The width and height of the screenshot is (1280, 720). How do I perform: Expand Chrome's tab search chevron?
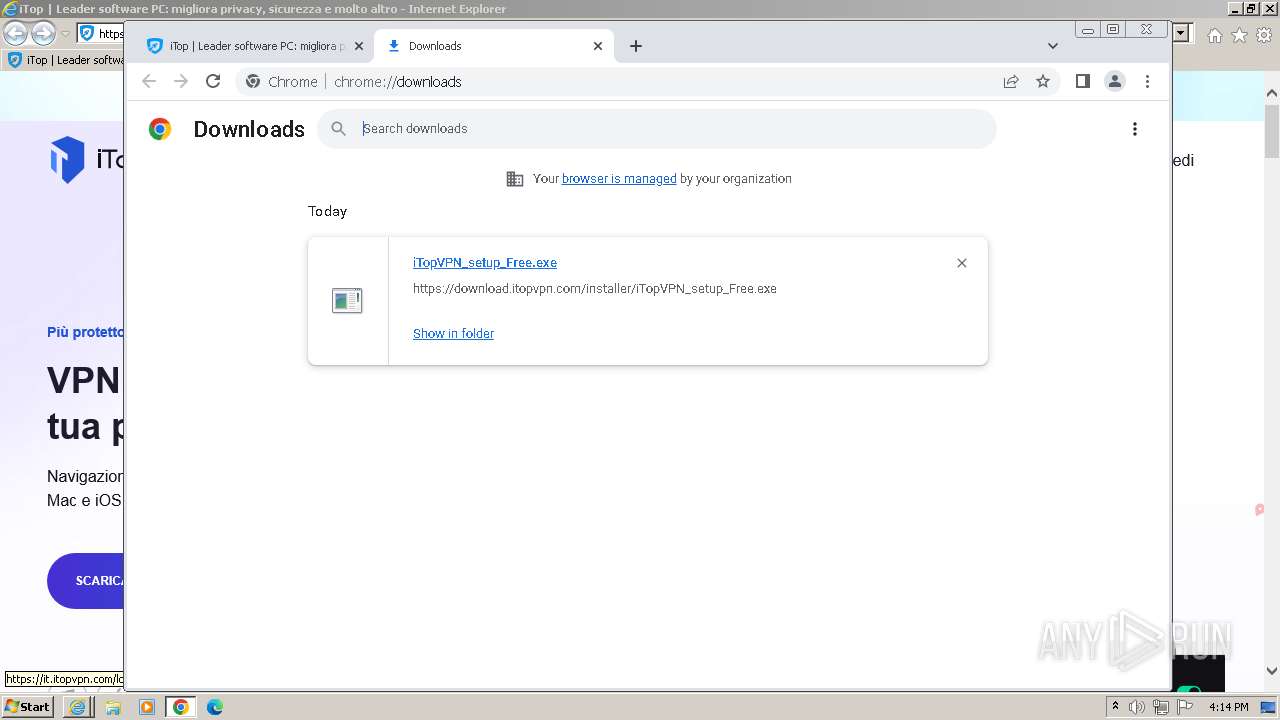(1053, 46)
